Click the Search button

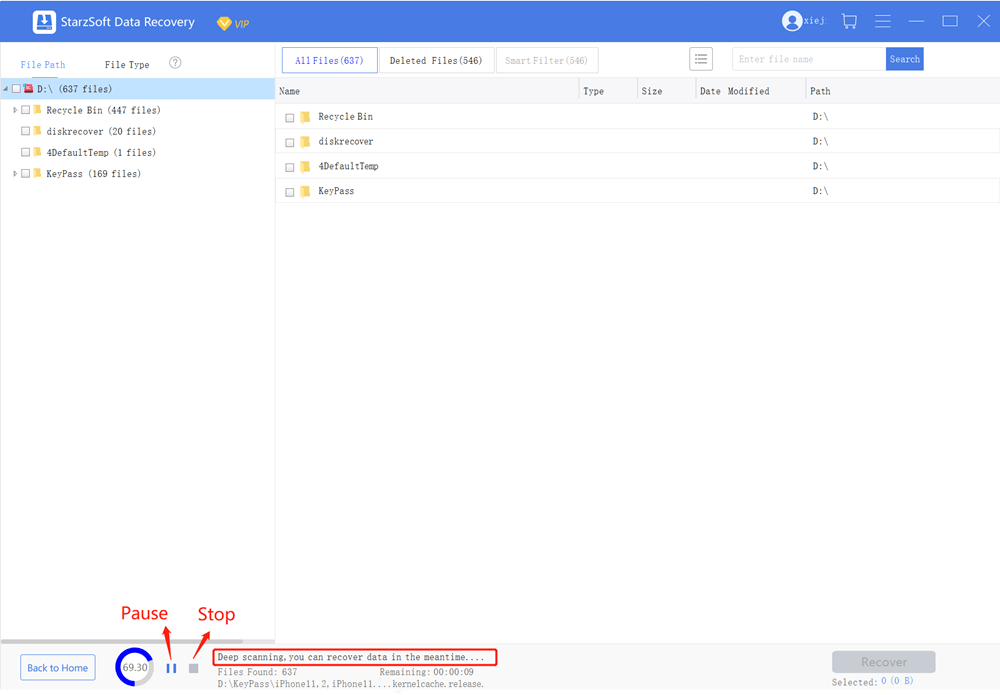coord(904,59)
